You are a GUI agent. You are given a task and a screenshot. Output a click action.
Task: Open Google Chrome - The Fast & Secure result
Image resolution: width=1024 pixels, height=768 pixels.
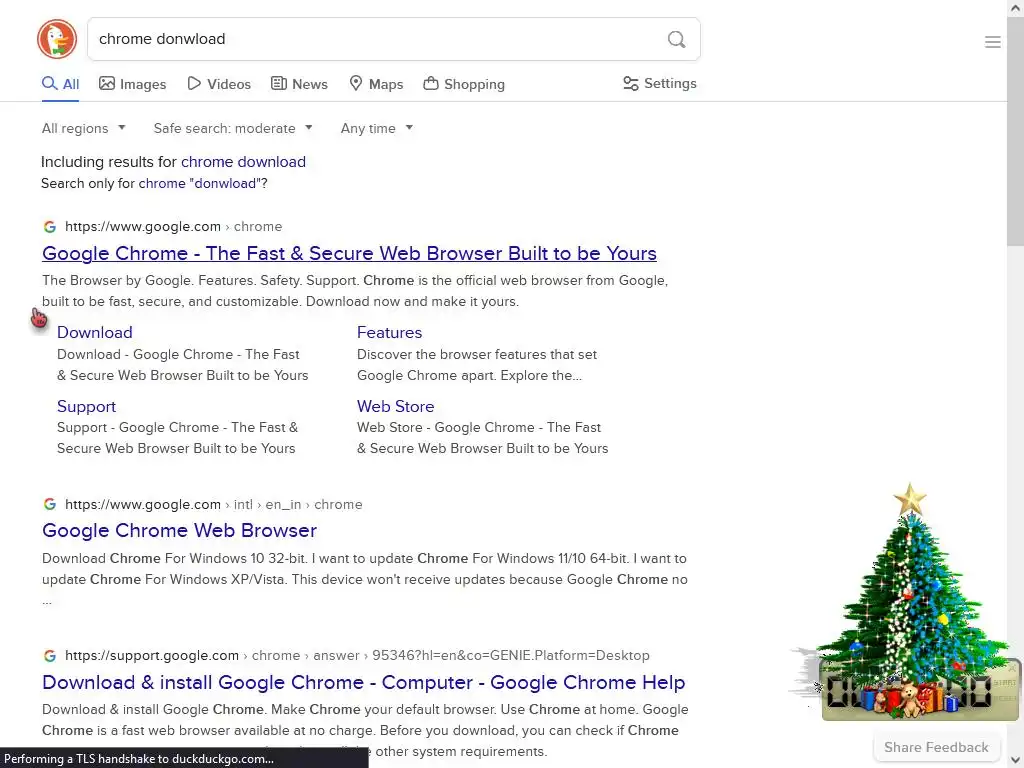(349, 253)
